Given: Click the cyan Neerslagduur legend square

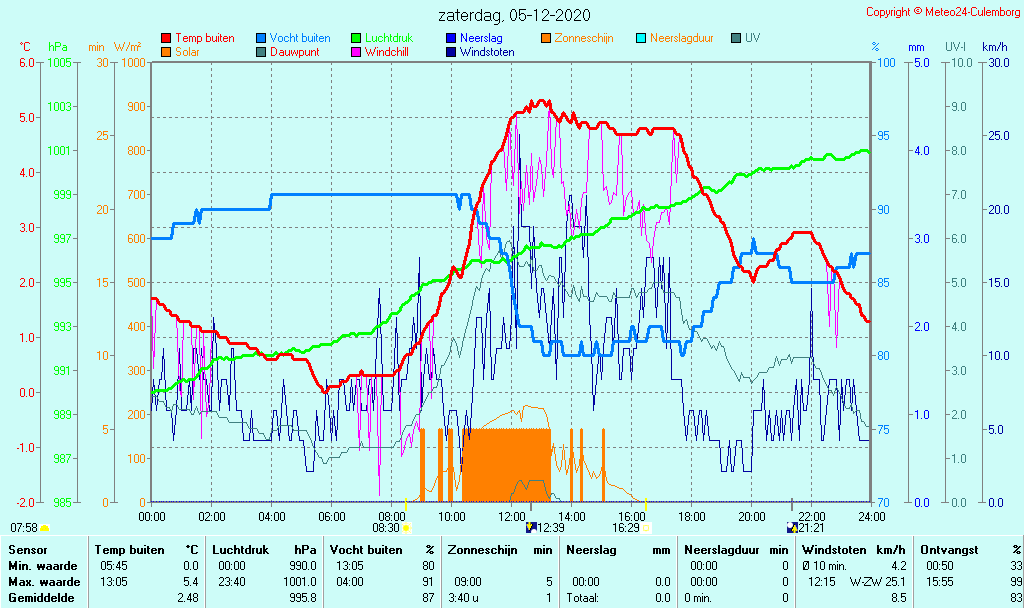Looking at the screenshot, I should (x=641, y=38).
